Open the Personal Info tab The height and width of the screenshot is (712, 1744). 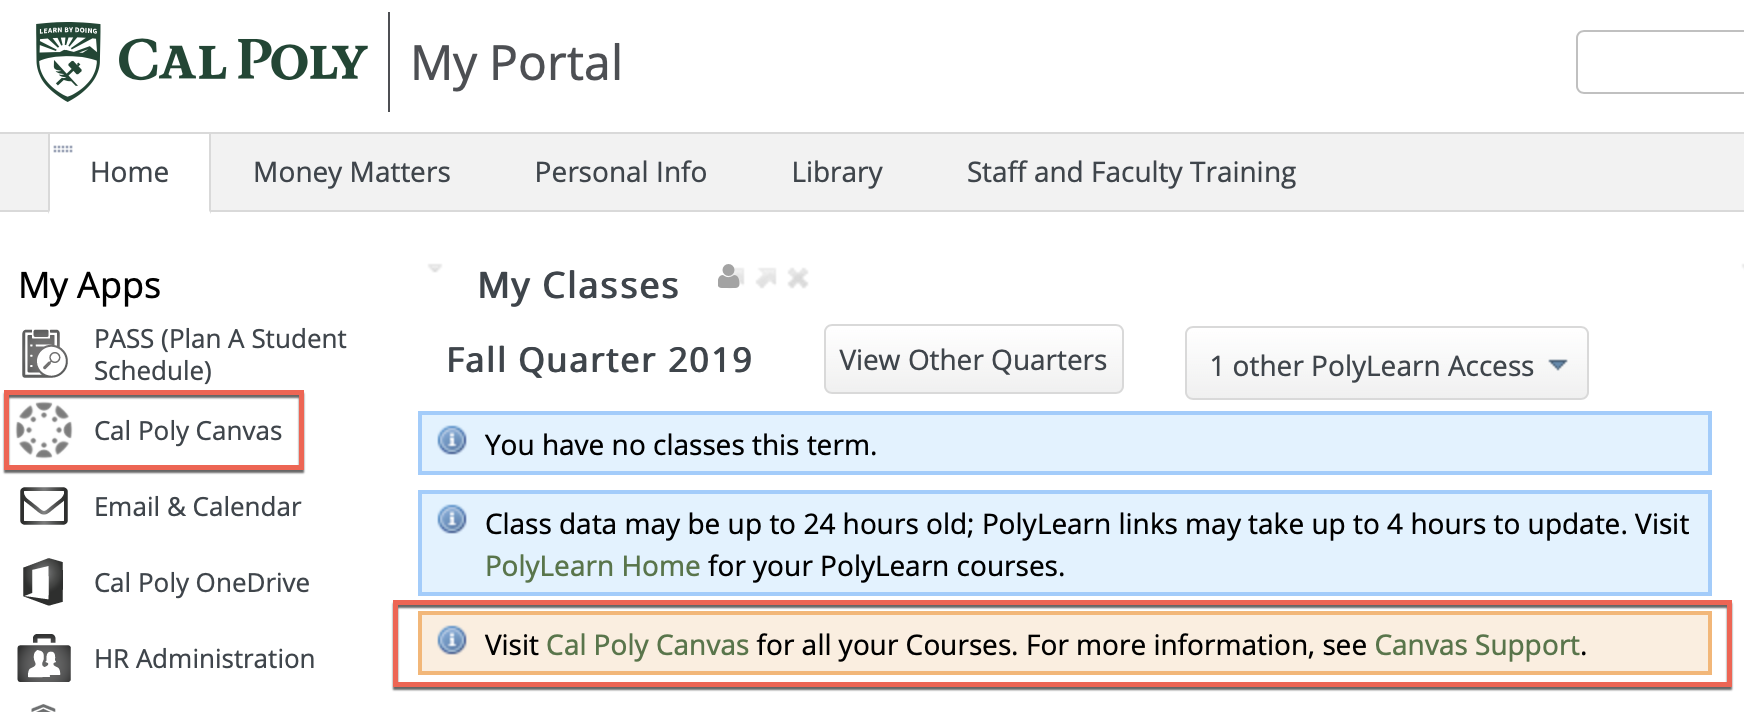tap(620, 172)
